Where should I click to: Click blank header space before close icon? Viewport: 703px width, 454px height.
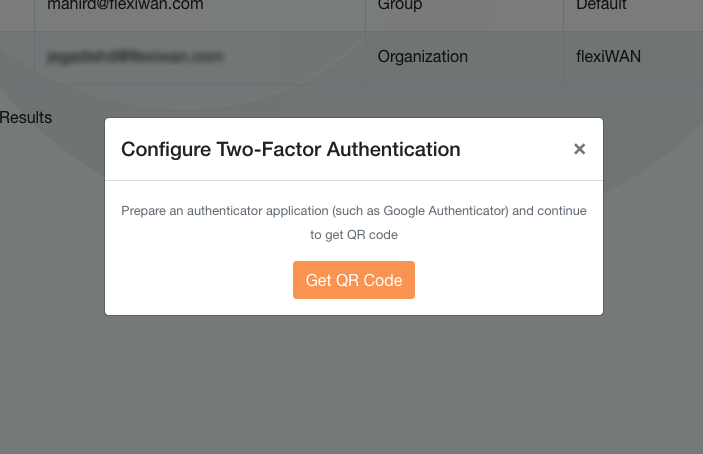pos(516,149)
